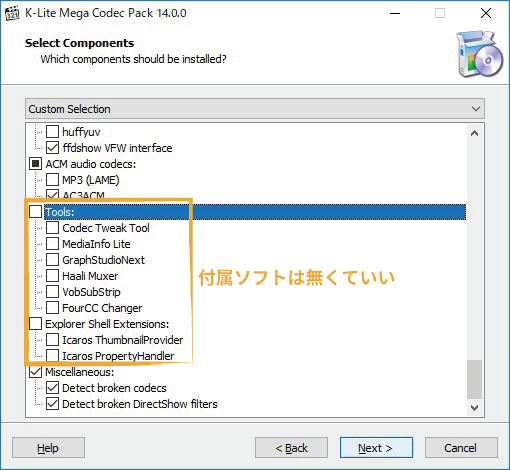The width and height of the screenshot is (510, 470).
Task: Enable the huffyuv checkbox
Action: point(52,132)
